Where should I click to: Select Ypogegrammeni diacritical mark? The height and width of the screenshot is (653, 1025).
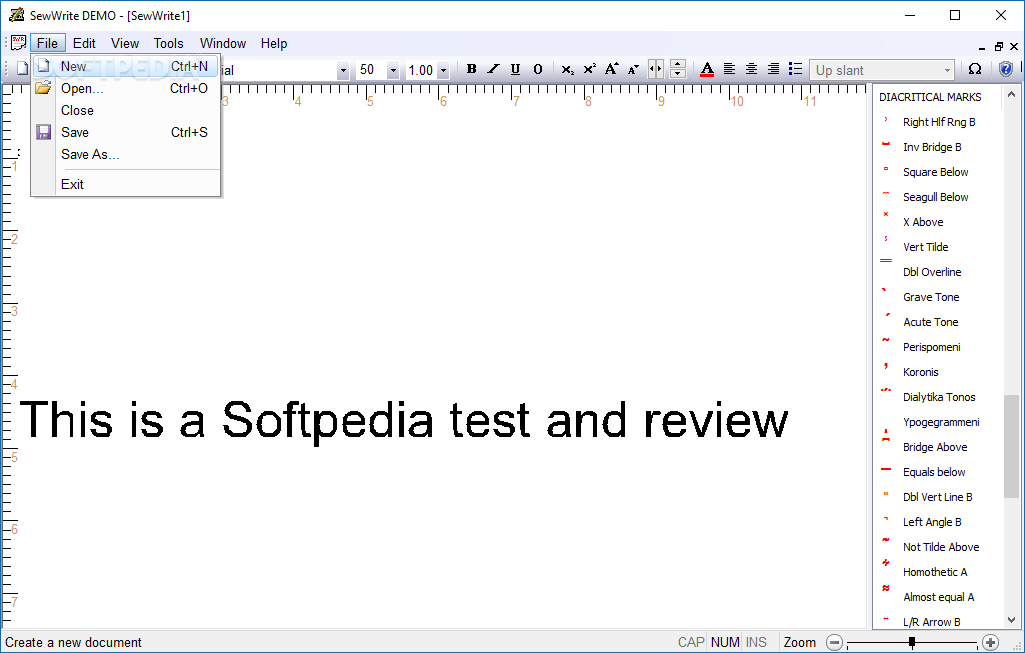click(x=939, y=422)
